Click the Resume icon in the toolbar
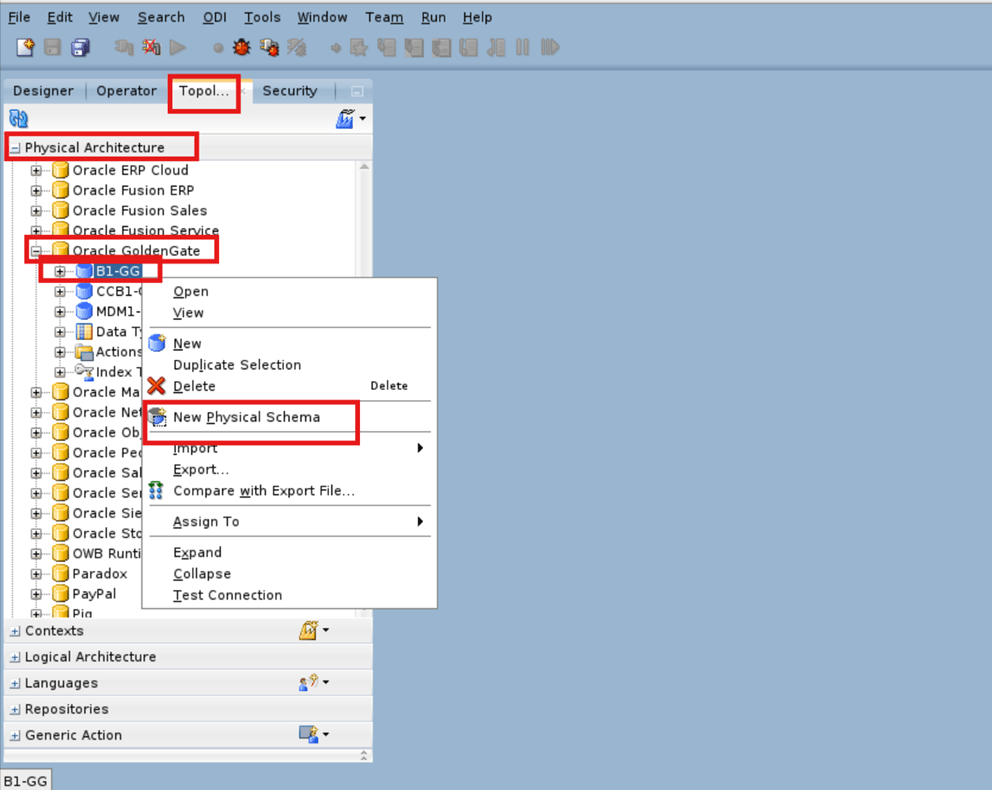The width and height of the screenshot is (992, 790). 549,47
